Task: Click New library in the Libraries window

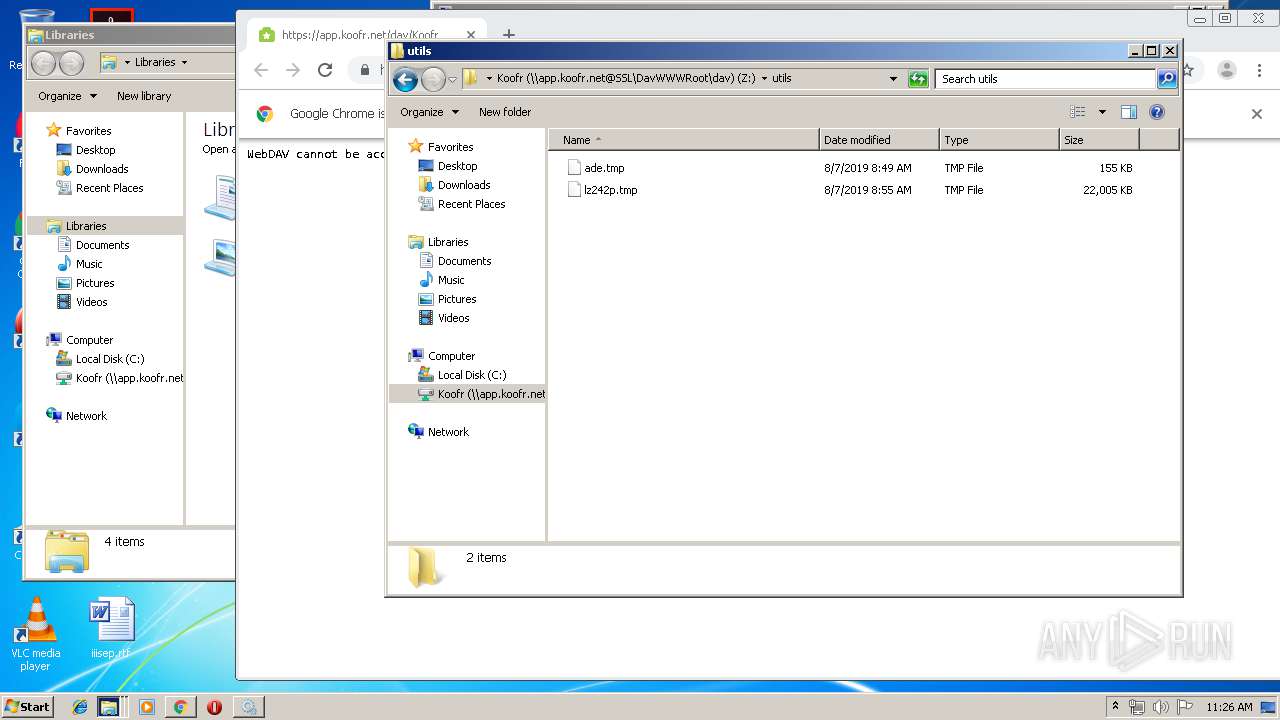Action: (144, 96)
